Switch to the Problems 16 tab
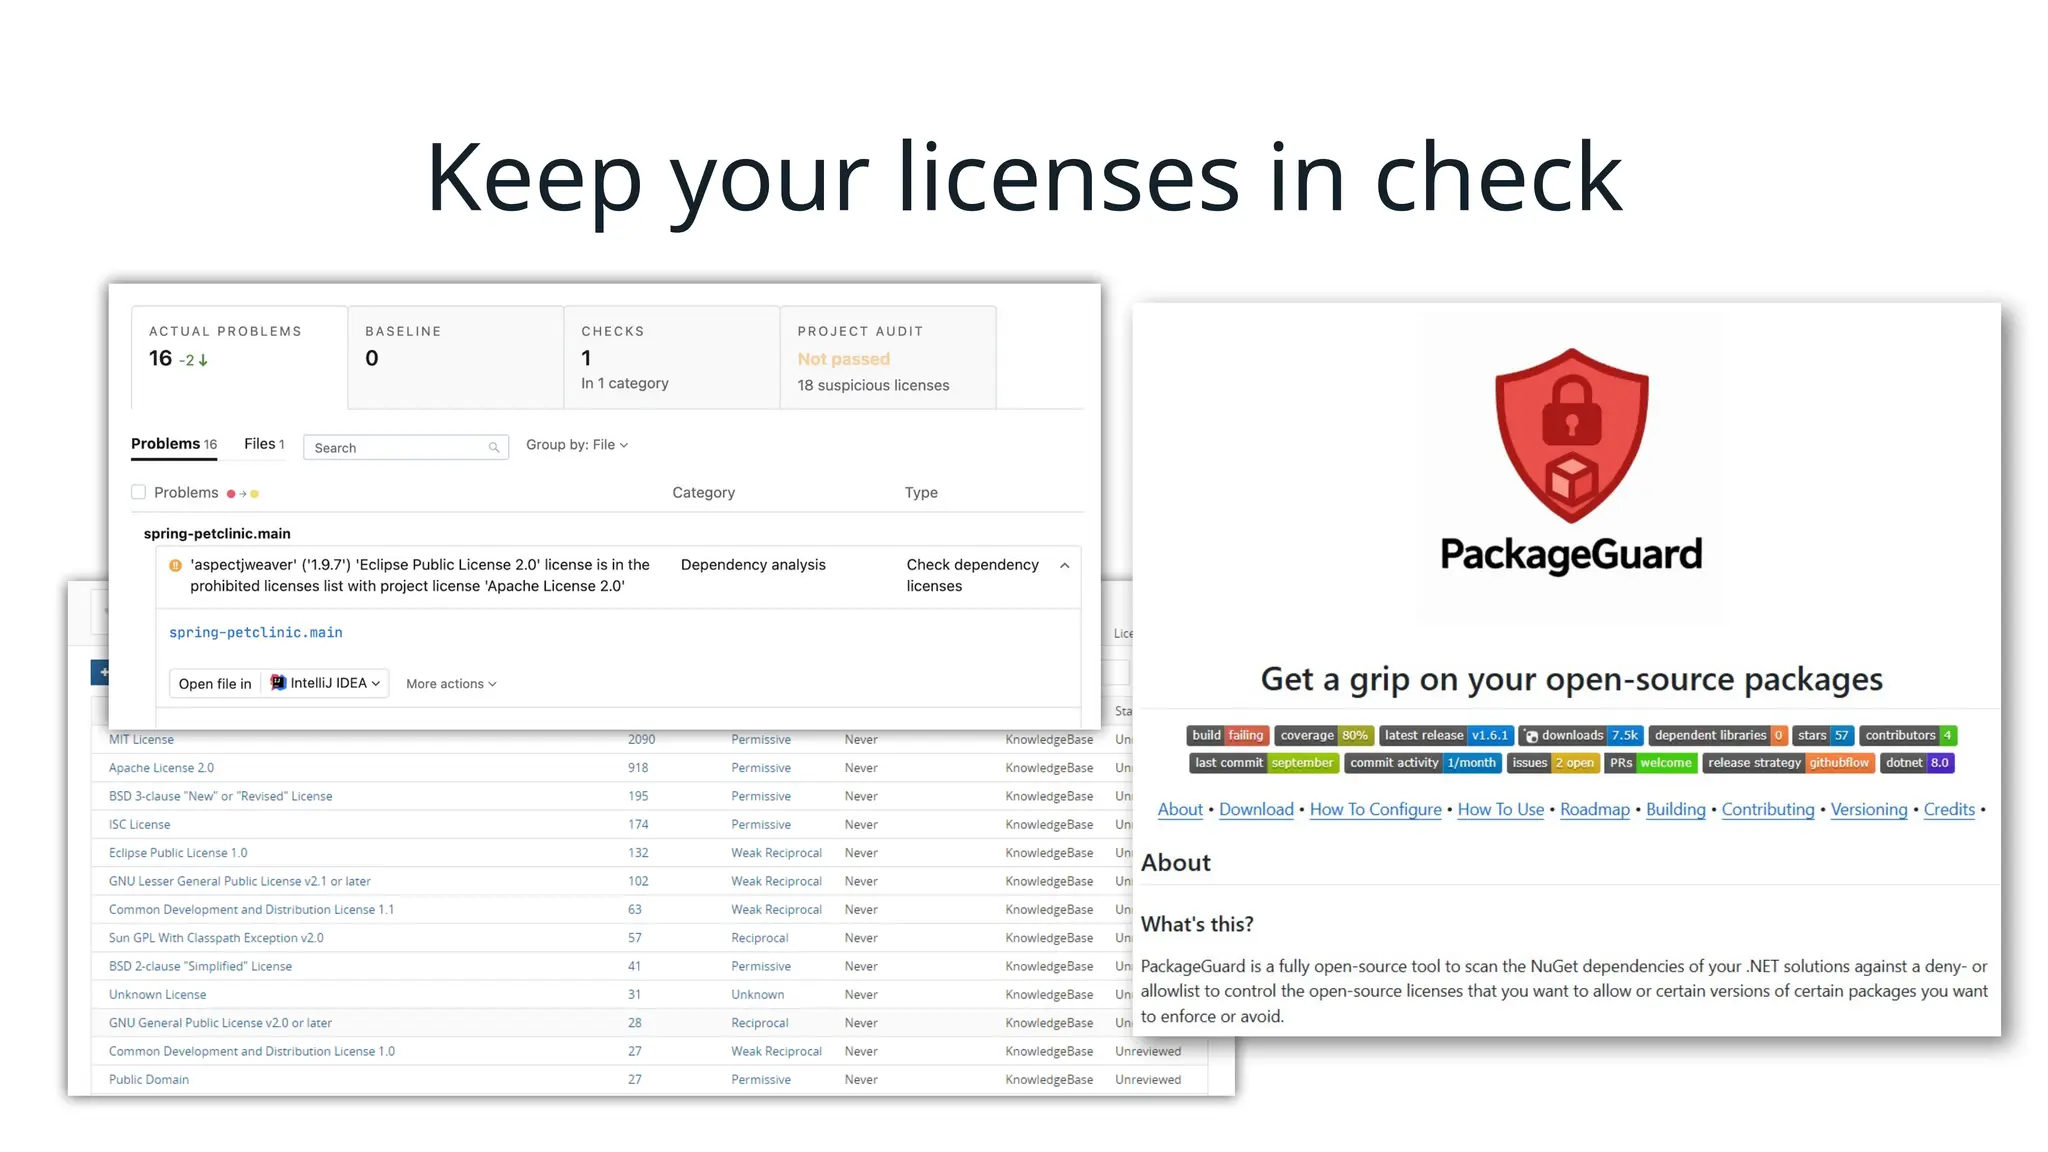 (x=174, y=444)
